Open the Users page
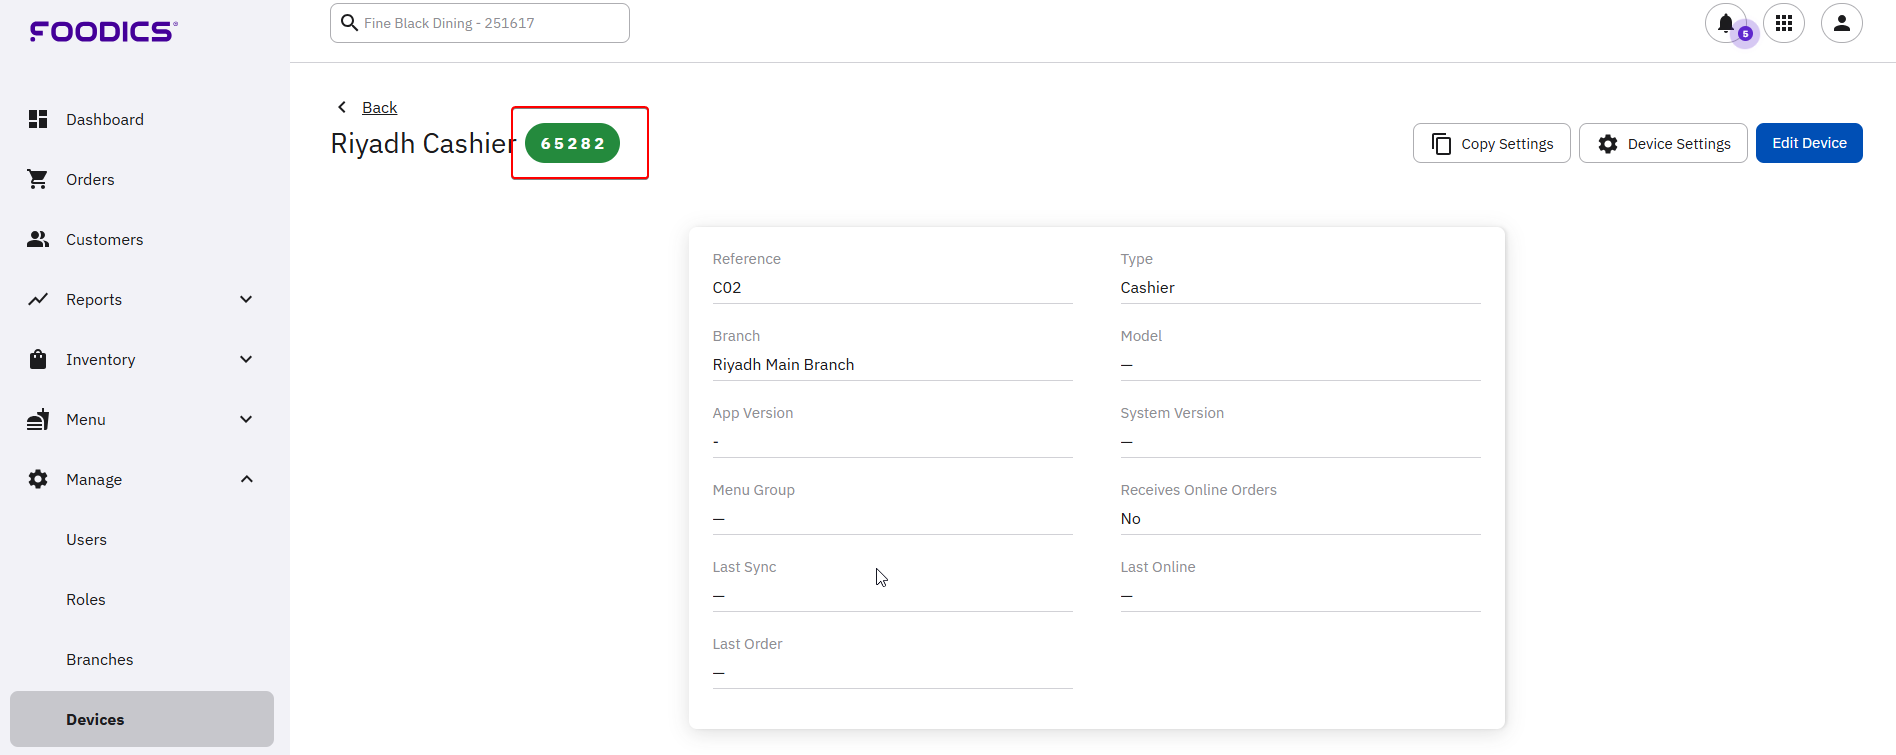Viewport: 1896px width, 755px height. (86, 539)
